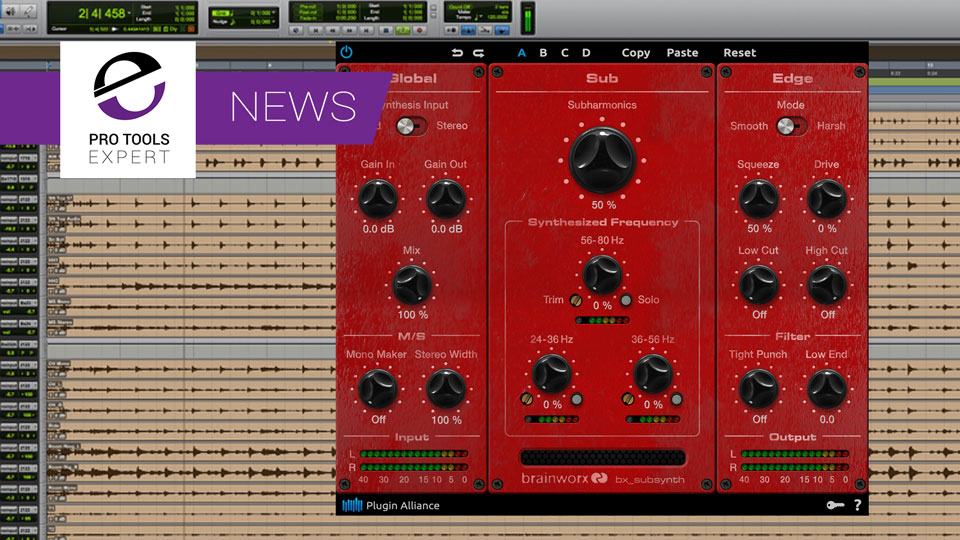Click Pro Tools transport Stop button
This screenshot has width=960, height=540.
(385, 29)
